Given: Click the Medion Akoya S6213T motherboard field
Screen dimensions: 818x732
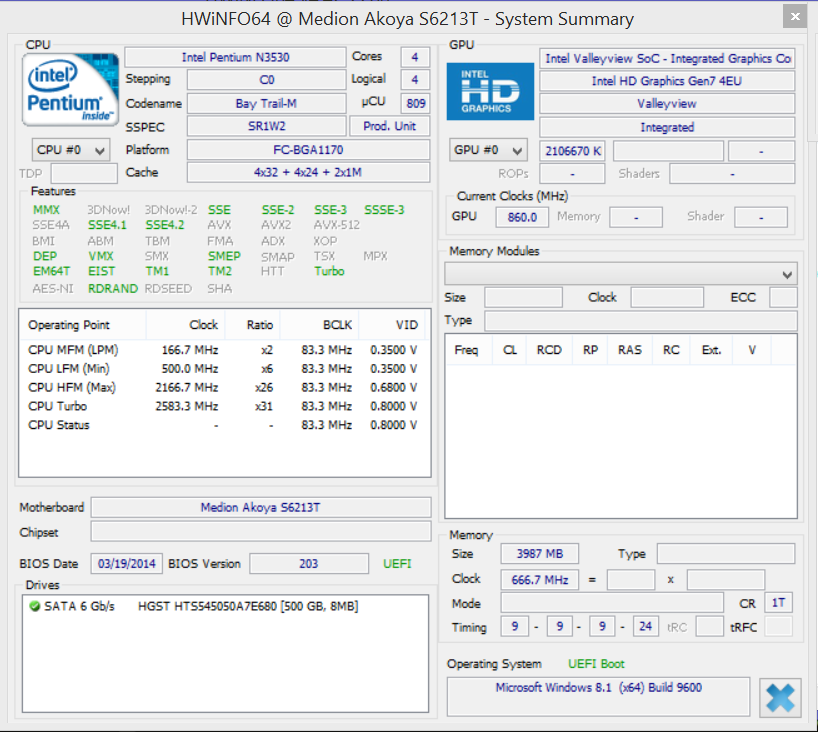Looking at the screenshot, I should tap(260, 507).
